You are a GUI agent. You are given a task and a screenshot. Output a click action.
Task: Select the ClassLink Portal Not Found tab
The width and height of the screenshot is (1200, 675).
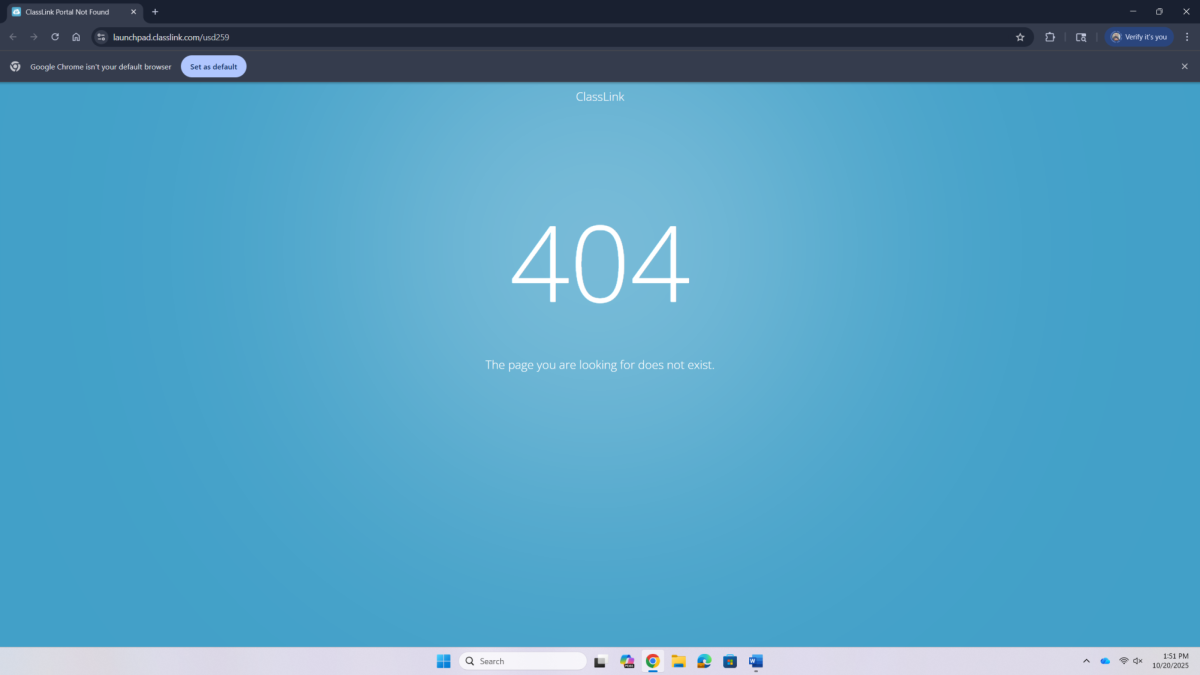[x=67, y=12]
